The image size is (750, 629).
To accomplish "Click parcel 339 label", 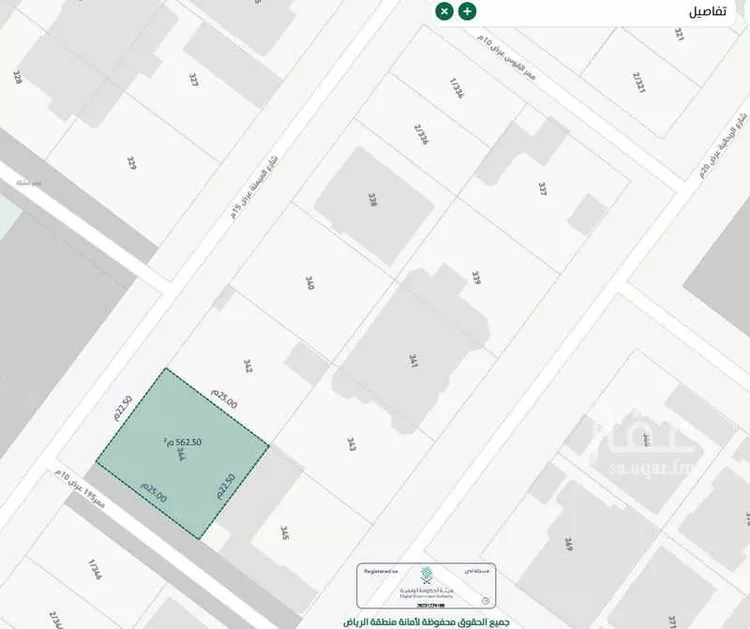I will click(477, 278).
